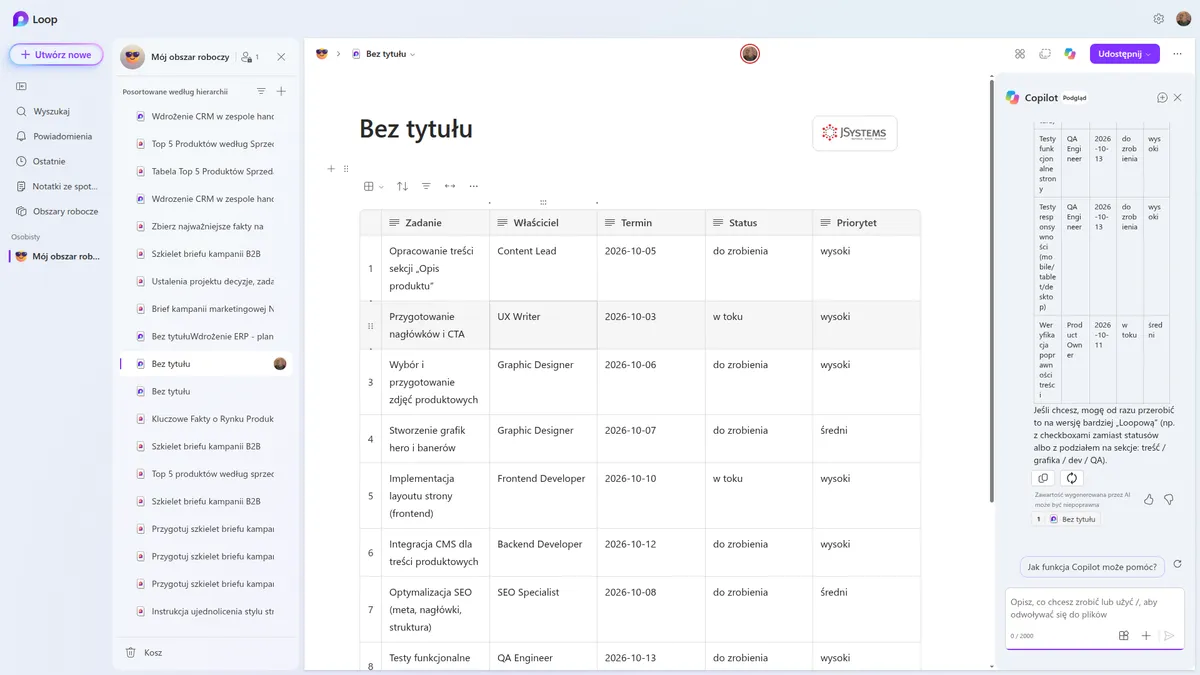
Task: Click the filter icon in the table toolbar
Action: point(426,186)
